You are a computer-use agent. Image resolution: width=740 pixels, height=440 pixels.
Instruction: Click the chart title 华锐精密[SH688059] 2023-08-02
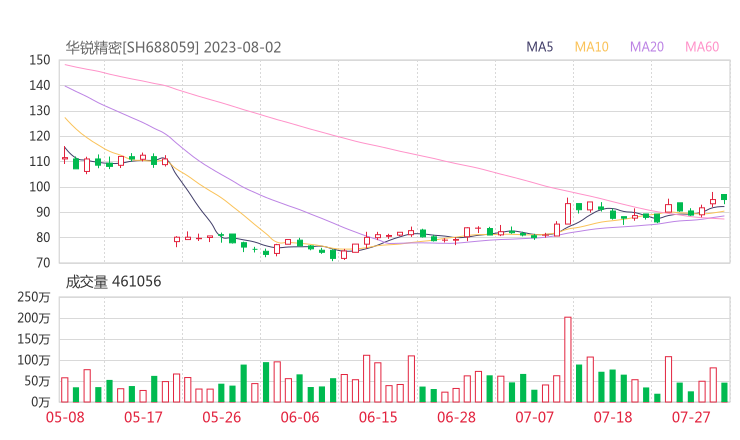tap(173, 48)
